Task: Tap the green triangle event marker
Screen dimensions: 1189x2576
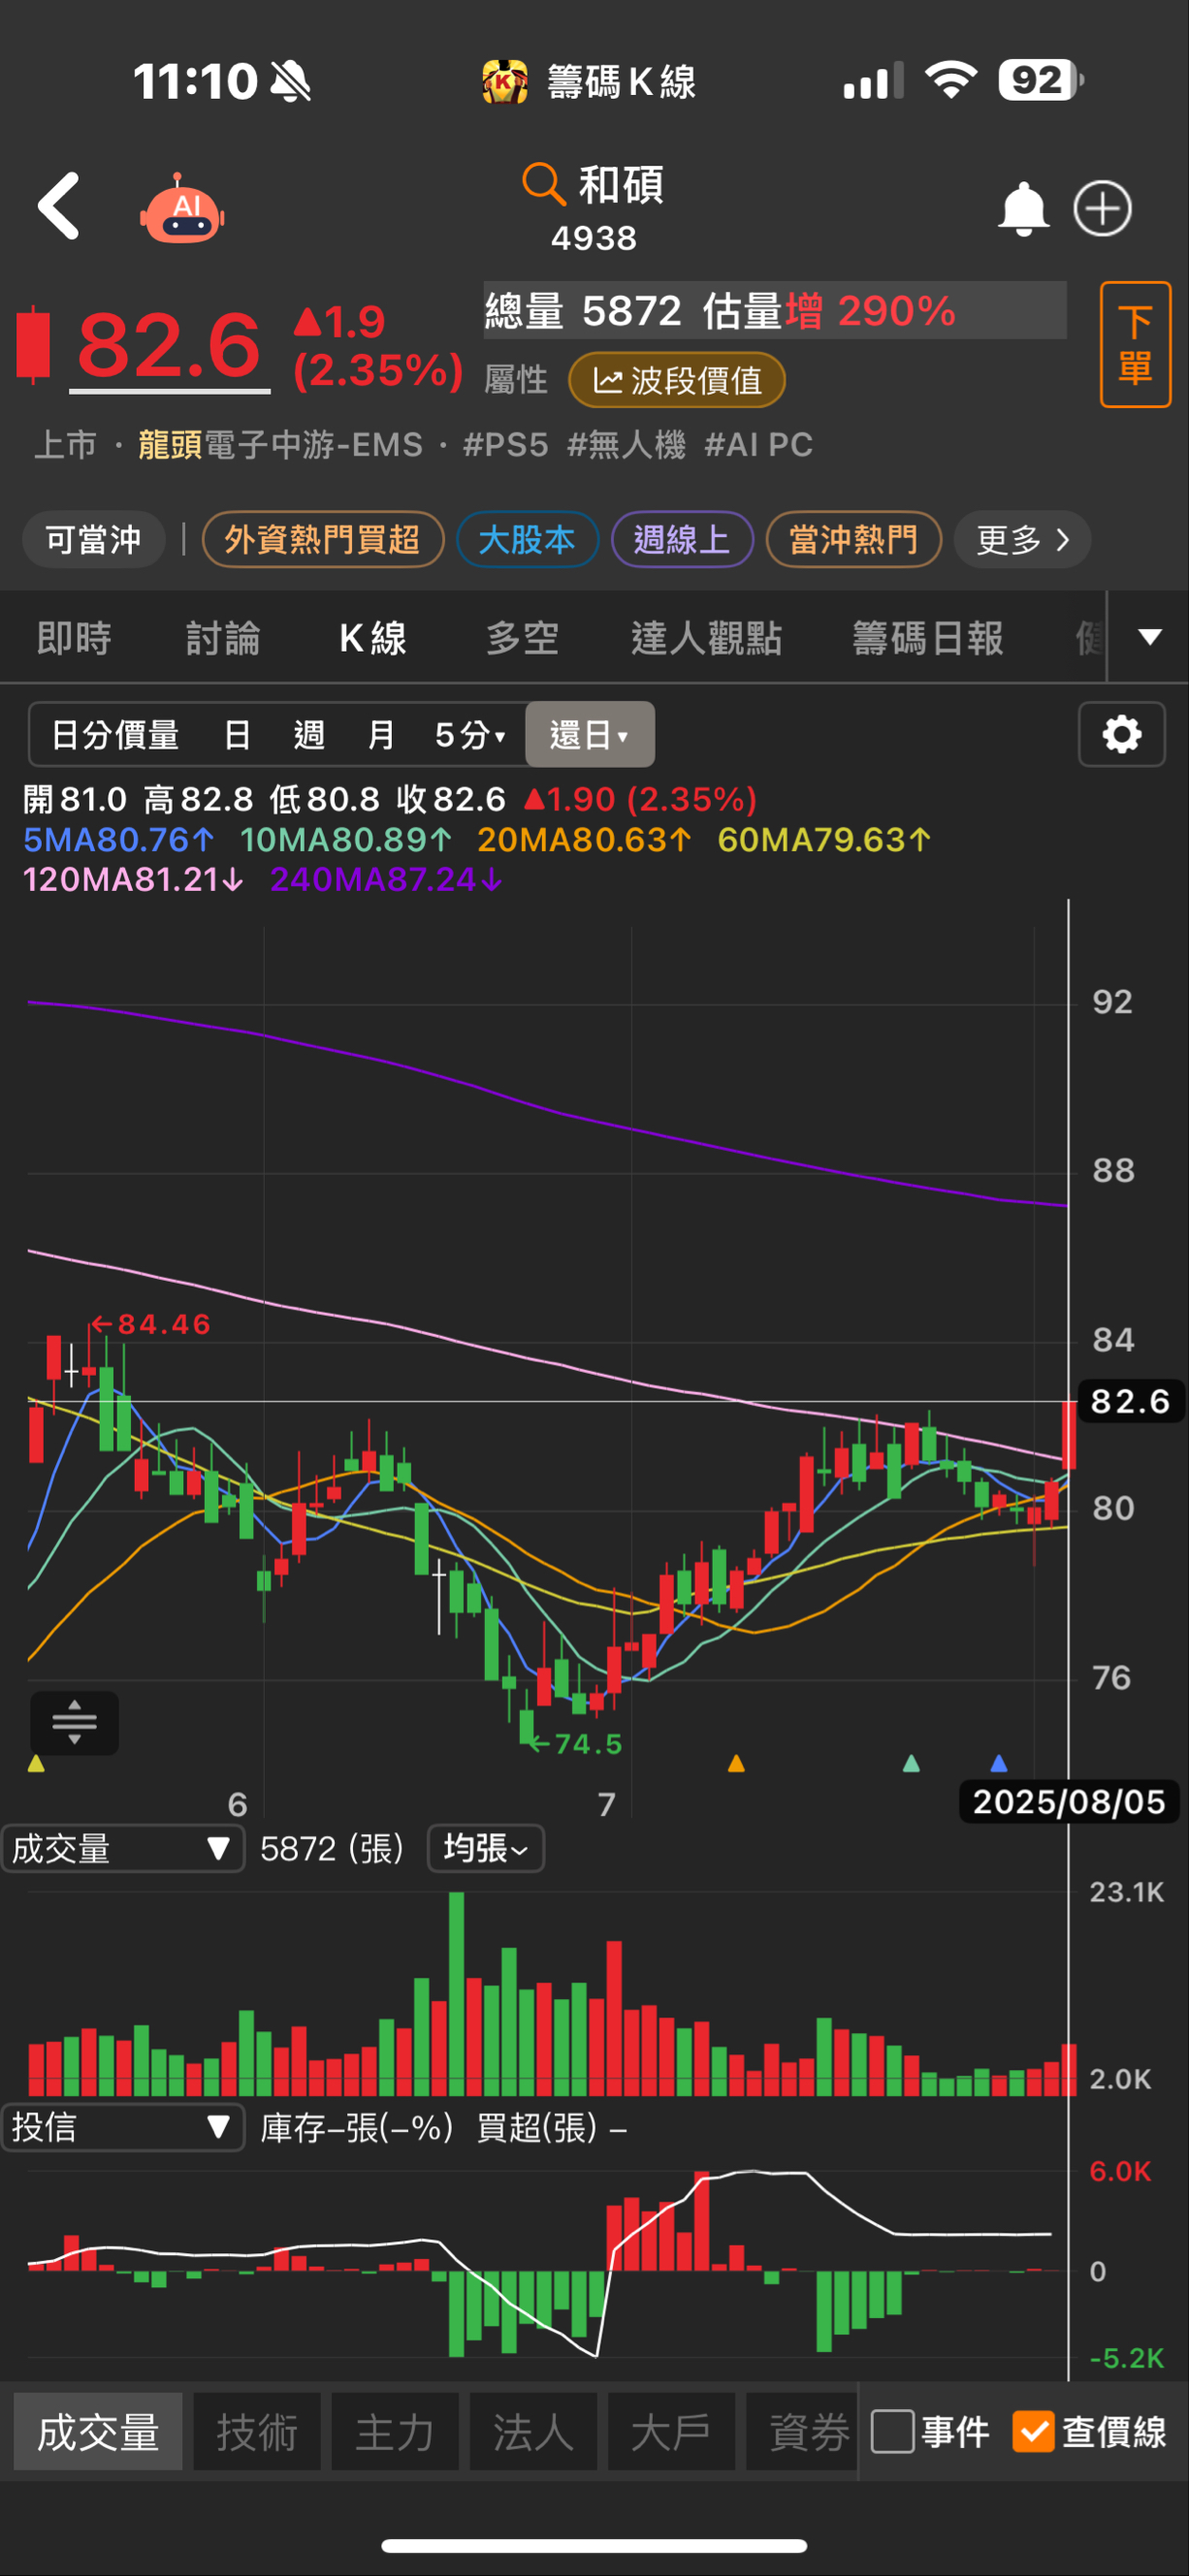Action: 911,1764
